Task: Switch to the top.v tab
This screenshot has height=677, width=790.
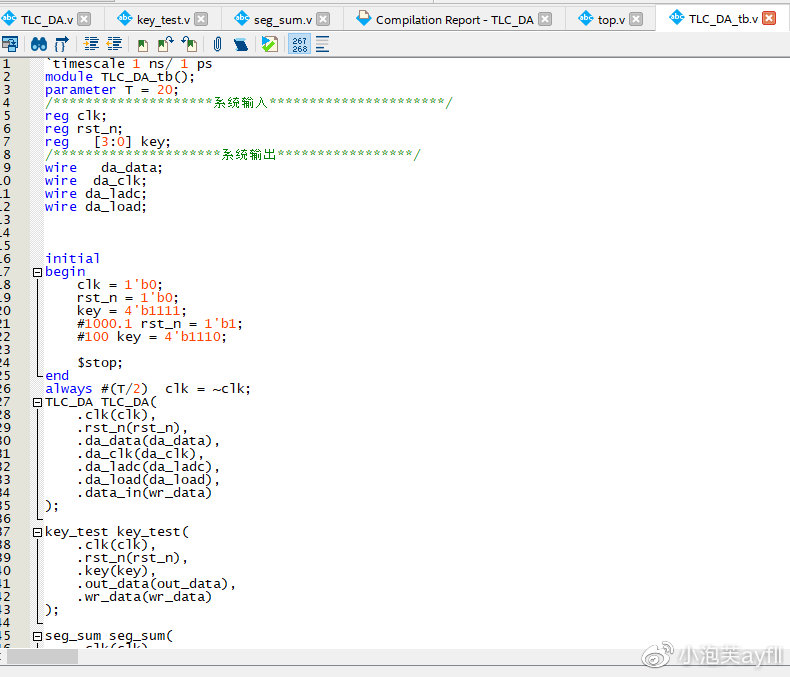Action: (611, 20)
